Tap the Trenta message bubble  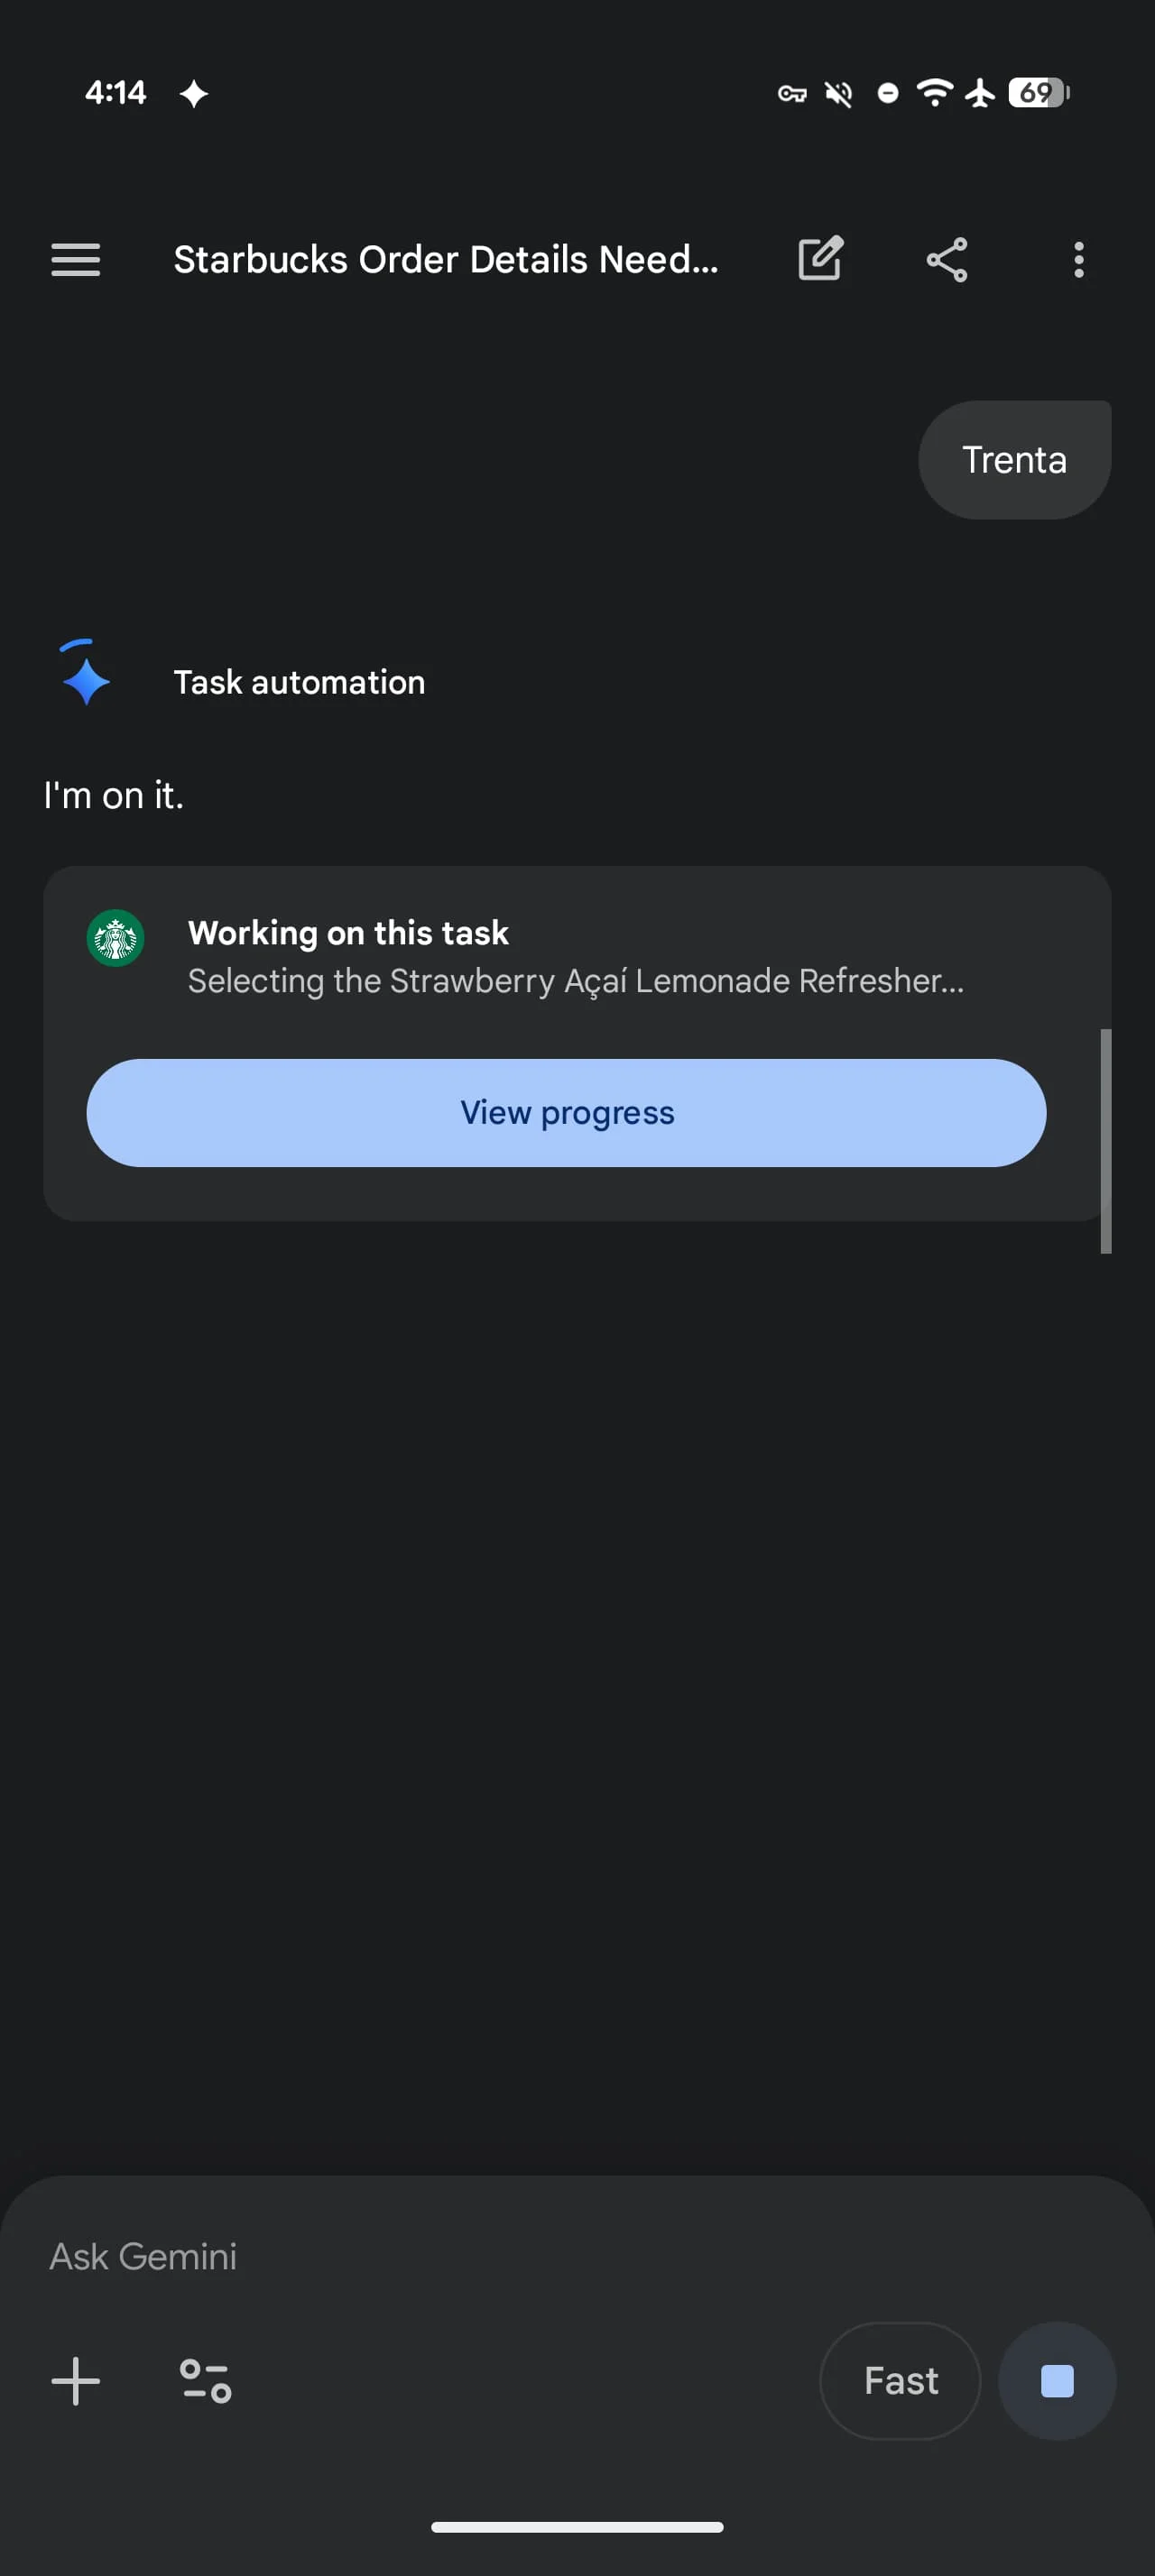(1014, 460)
